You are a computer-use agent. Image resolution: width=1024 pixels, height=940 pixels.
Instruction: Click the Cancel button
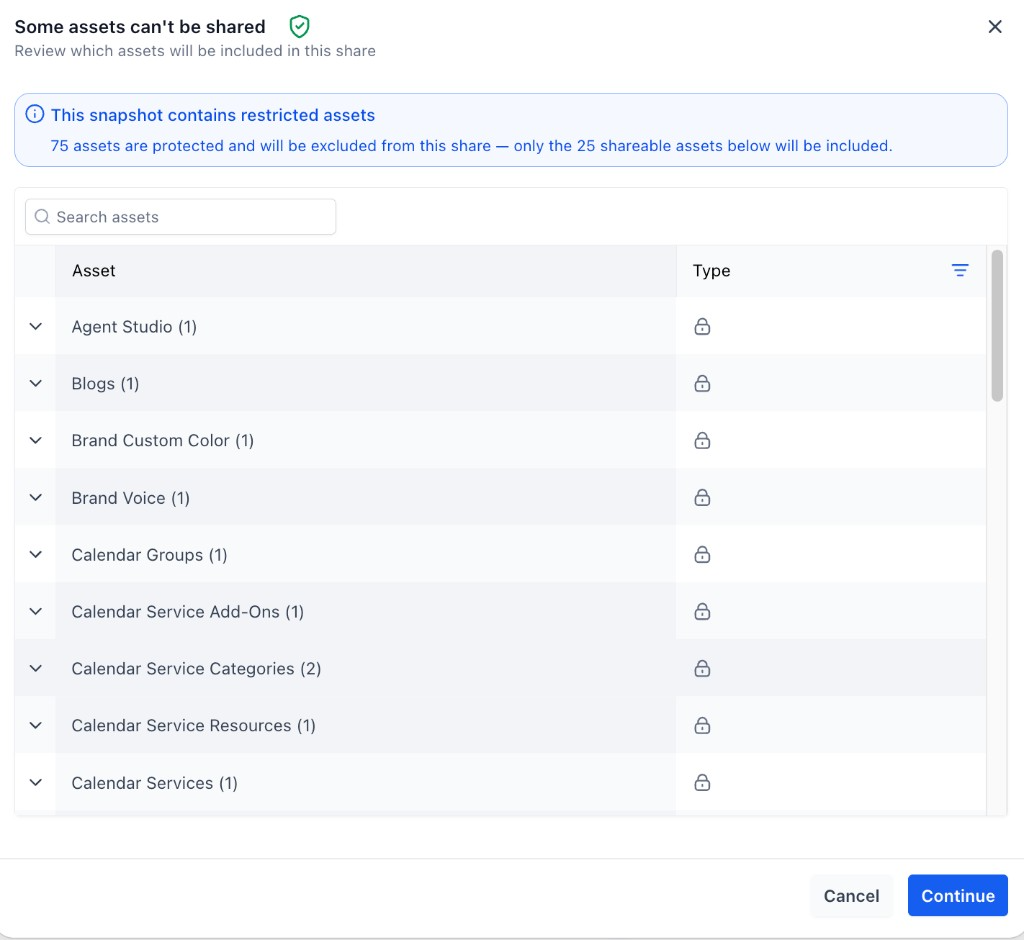tap(851, 895)
